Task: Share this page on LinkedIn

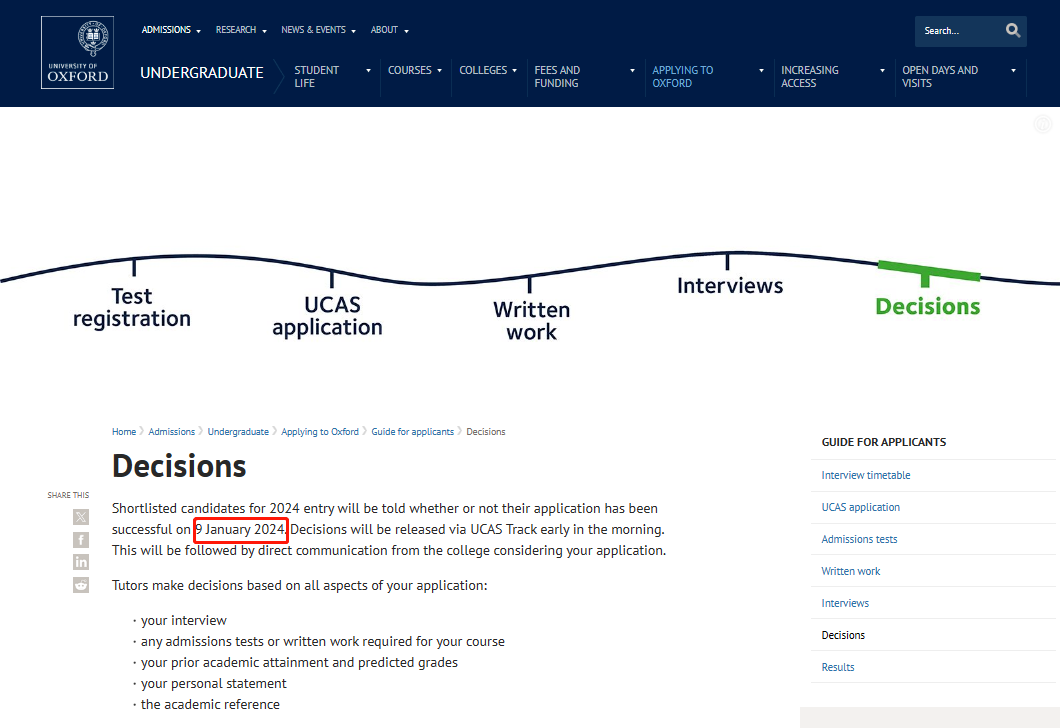Action: [81, 562]
